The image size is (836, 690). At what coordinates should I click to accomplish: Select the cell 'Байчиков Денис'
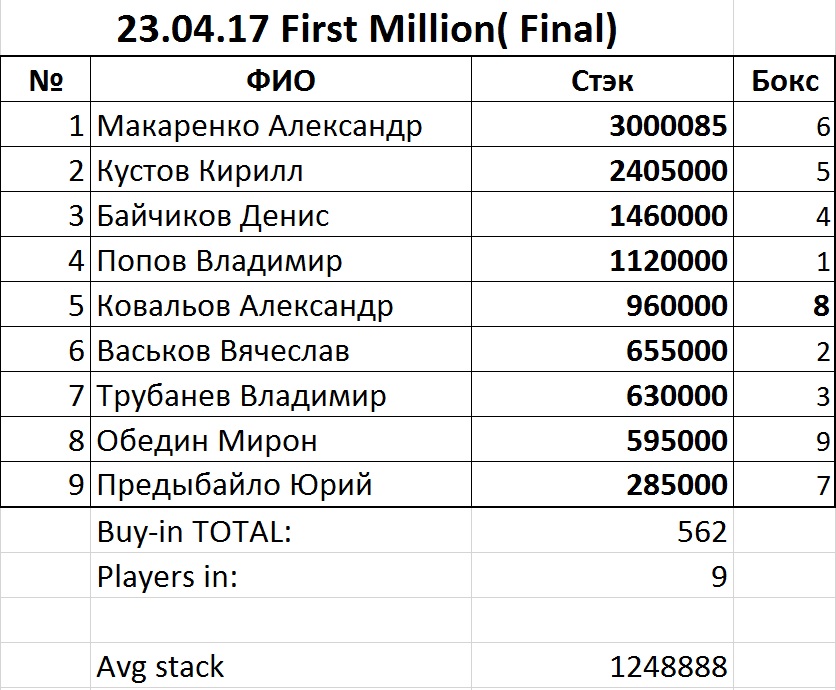click(213, 216)
